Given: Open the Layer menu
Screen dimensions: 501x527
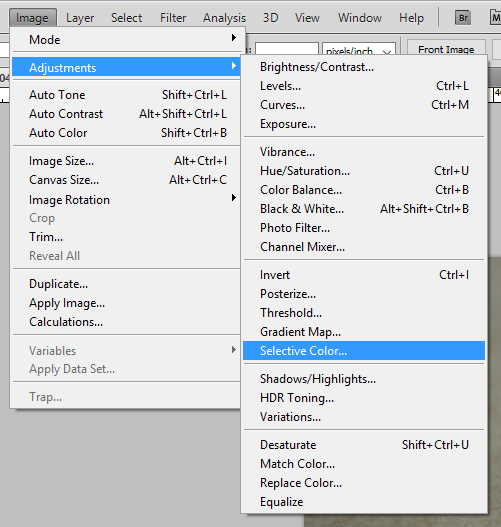Looking at the screenshot, I should coord(80,17).
